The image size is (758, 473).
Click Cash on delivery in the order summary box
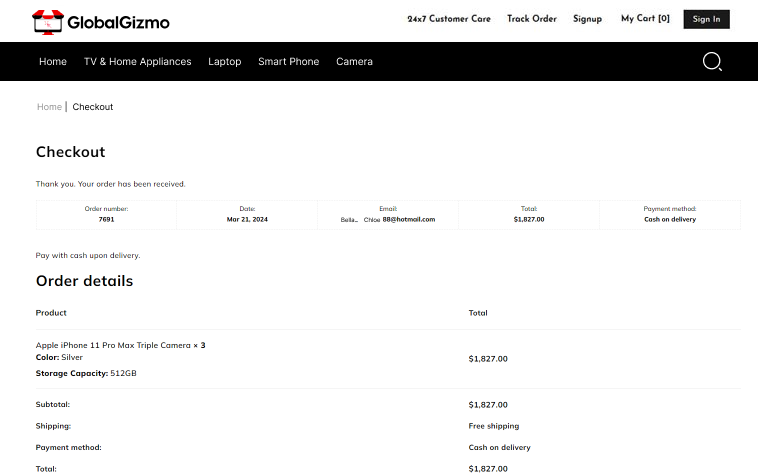point(669,219)
